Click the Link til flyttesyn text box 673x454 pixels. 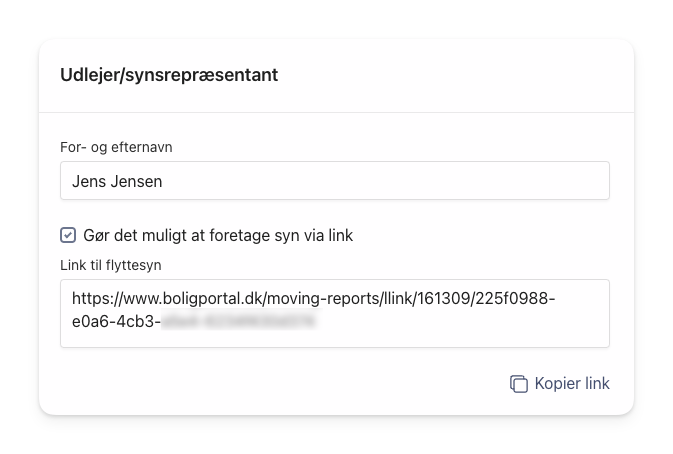[x=334, y=313]
